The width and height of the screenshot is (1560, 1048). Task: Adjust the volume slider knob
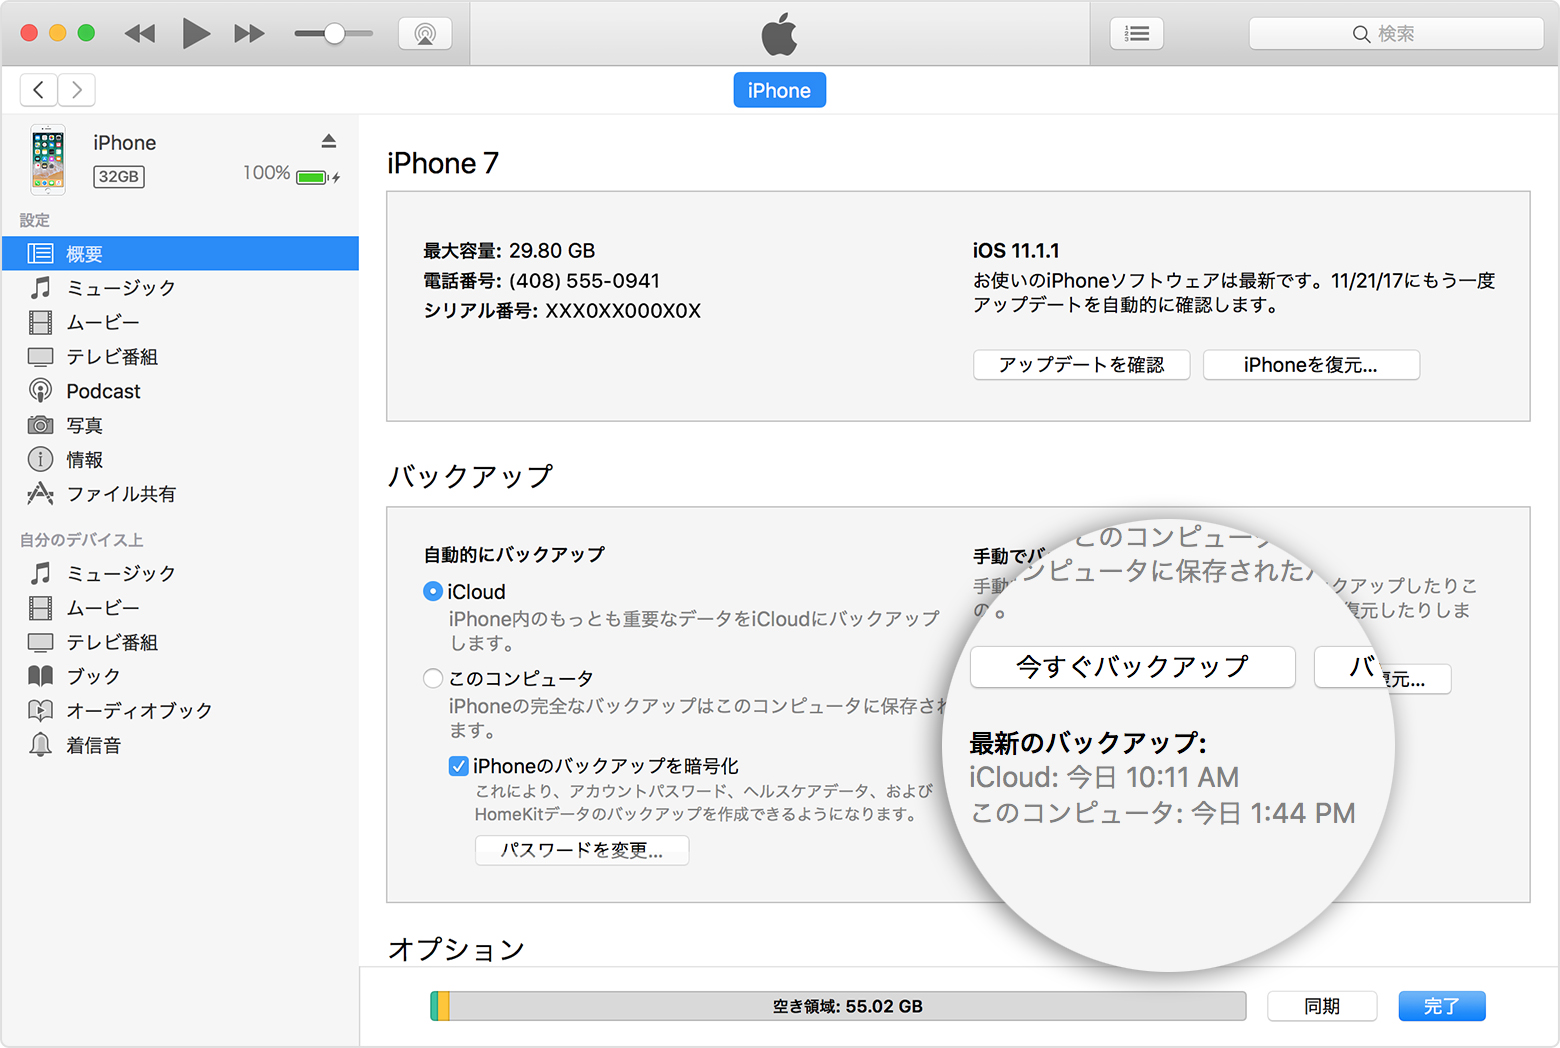(335, 34)
